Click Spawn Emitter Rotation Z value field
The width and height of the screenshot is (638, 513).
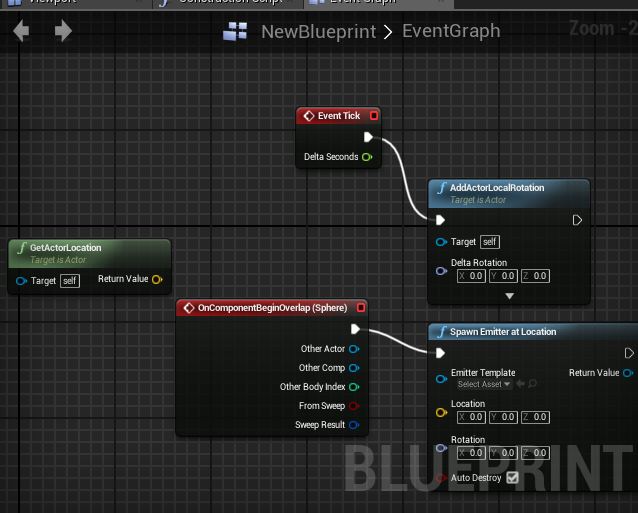coord(535,453)
